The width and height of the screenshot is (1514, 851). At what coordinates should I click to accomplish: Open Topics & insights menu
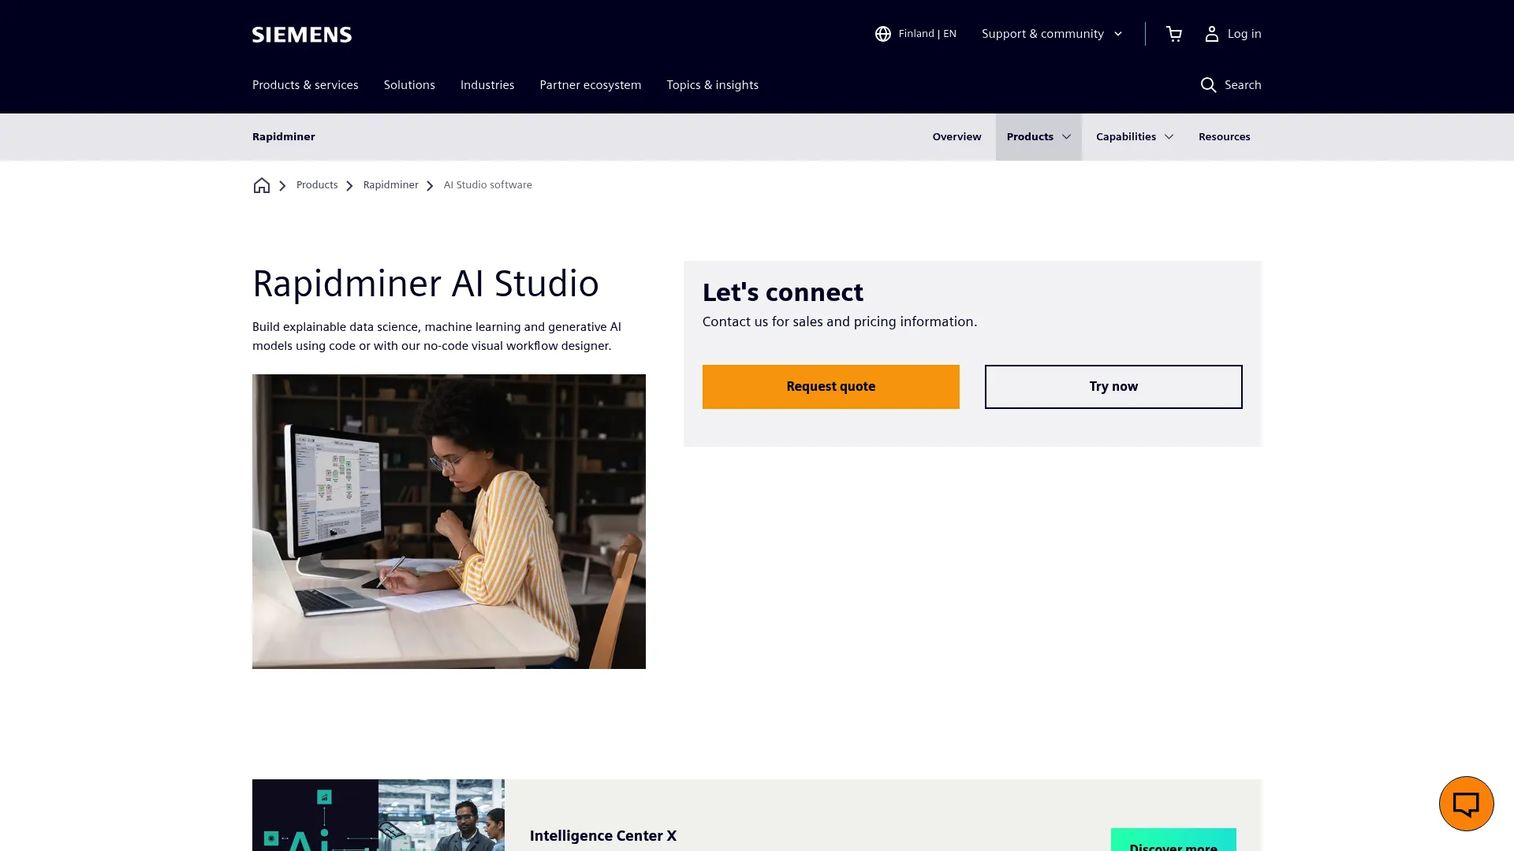712,85
